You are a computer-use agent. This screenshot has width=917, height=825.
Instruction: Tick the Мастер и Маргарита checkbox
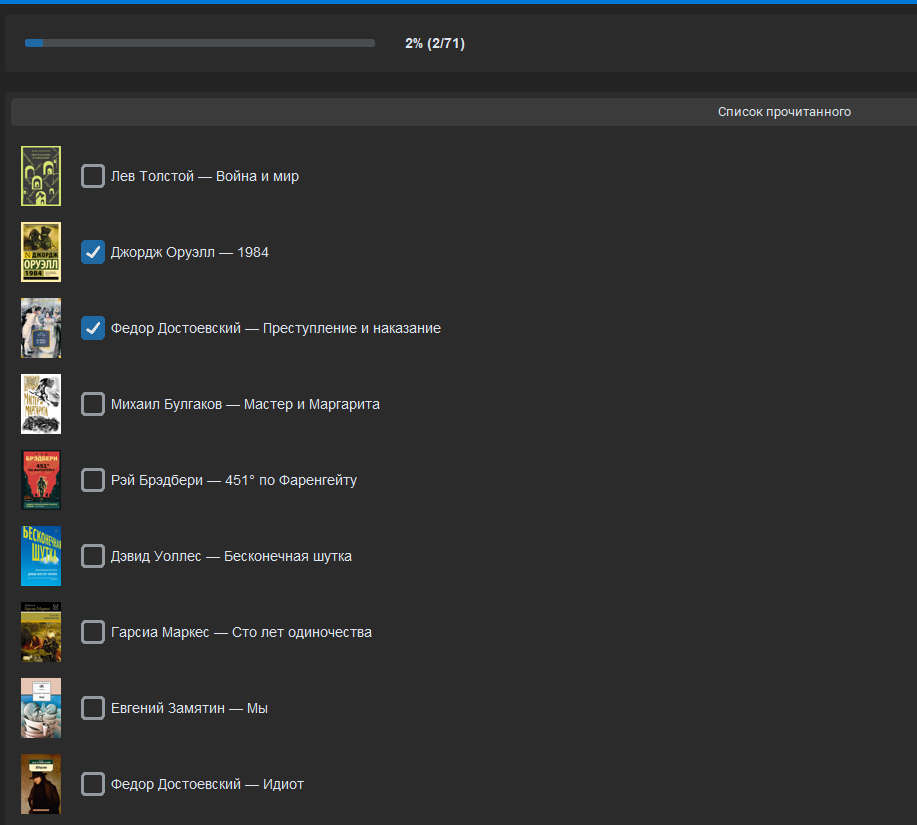click(93, 404)
